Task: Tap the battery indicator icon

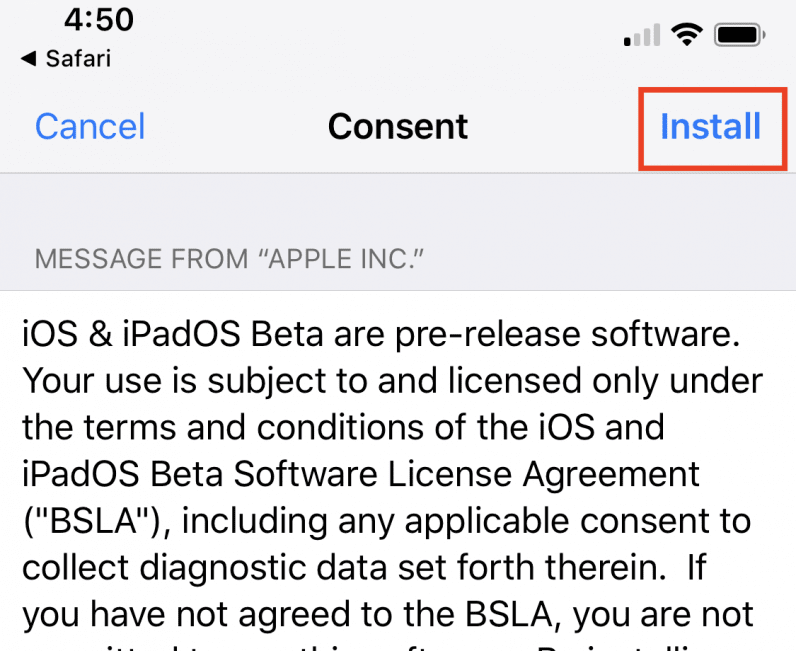Action: [740, 35]
